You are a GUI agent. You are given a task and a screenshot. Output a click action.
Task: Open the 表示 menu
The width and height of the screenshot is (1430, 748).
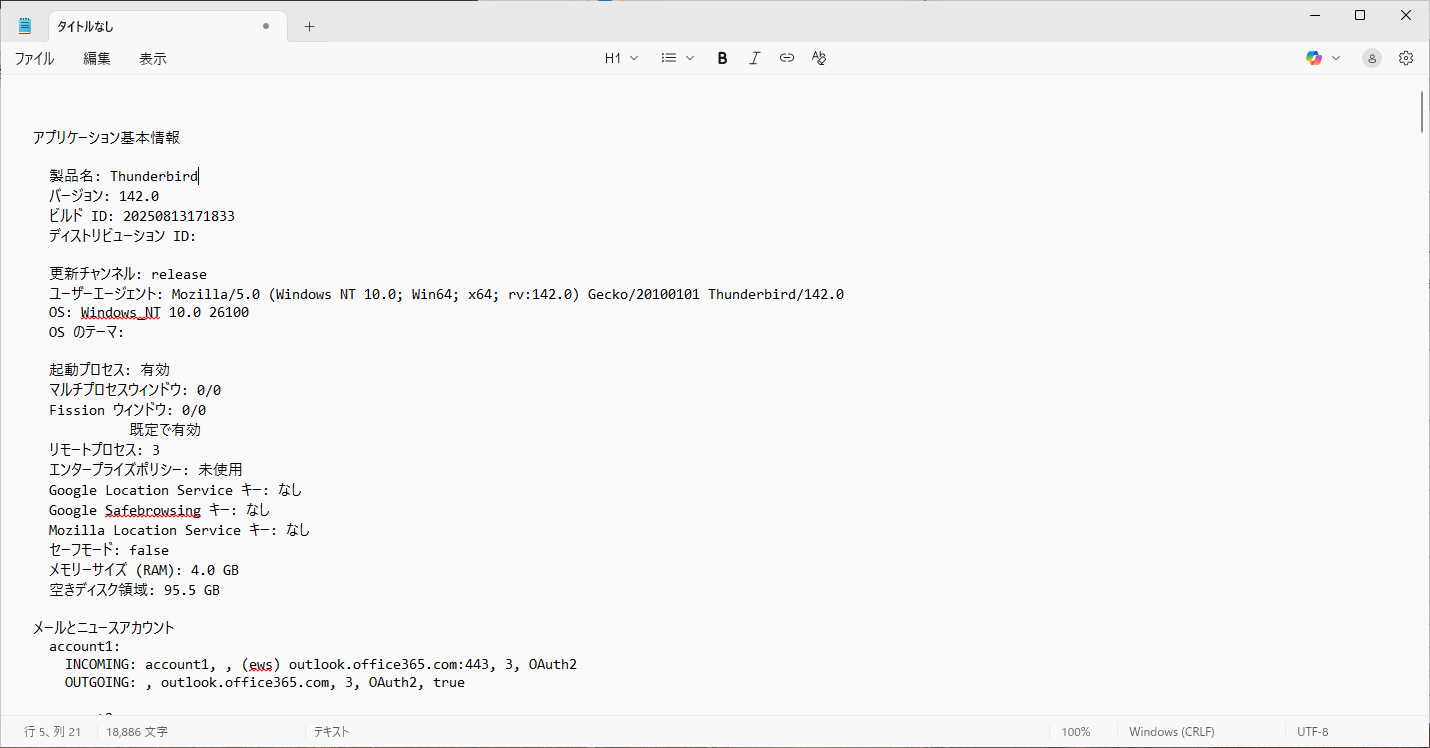point(153,59)
